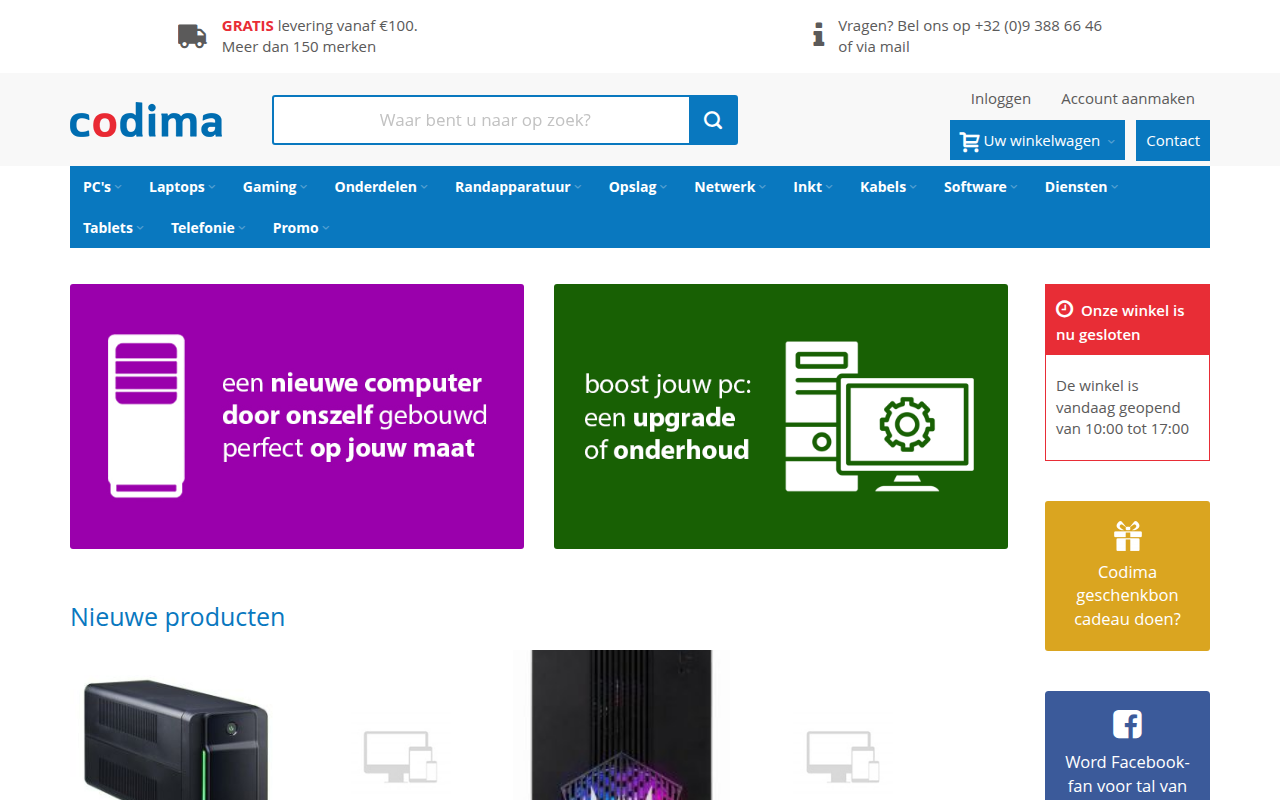
Task: Click the search magnifier button
Action: pyautogui.click(x=713, y=120)
